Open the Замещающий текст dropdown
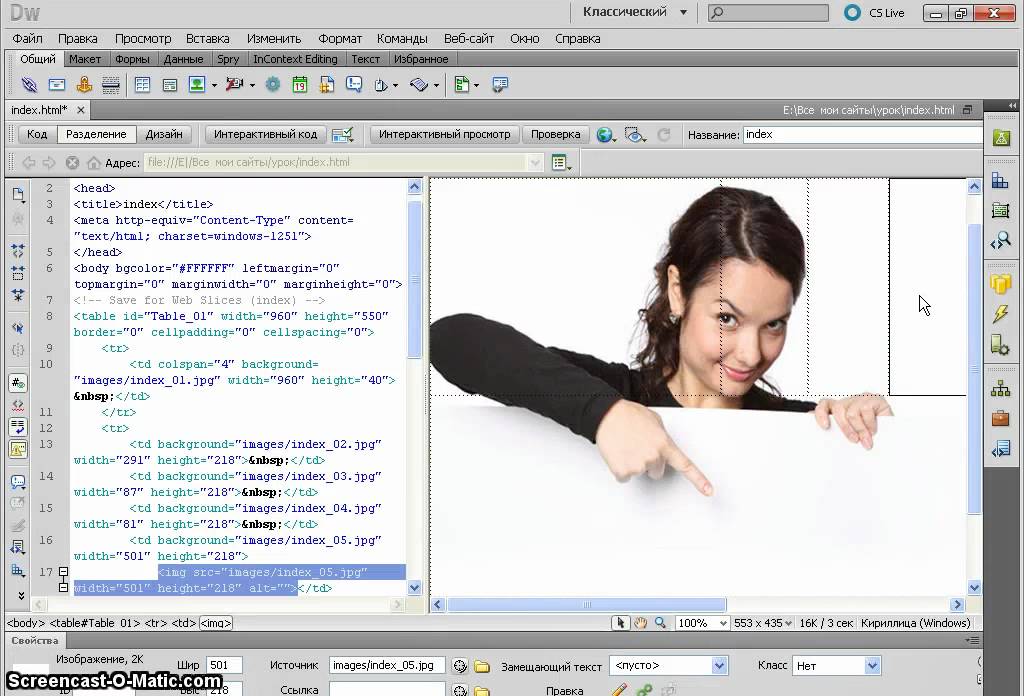1024x696 pixels. click(719, 666)
